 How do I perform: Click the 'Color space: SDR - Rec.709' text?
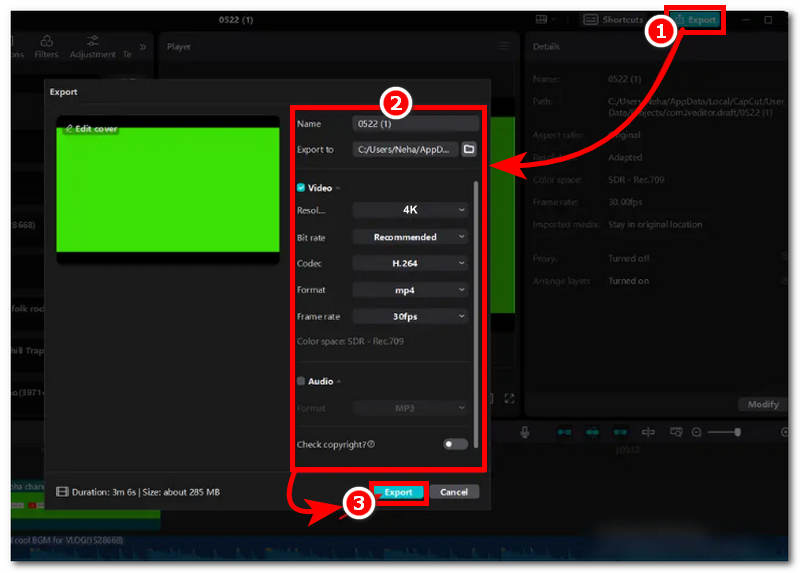pyautogui.click(x=350, y=341)
